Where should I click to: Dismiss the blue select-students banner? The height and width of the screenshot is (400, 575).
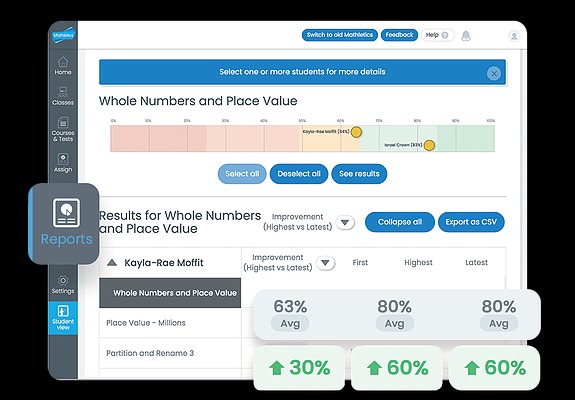point(494,73)
